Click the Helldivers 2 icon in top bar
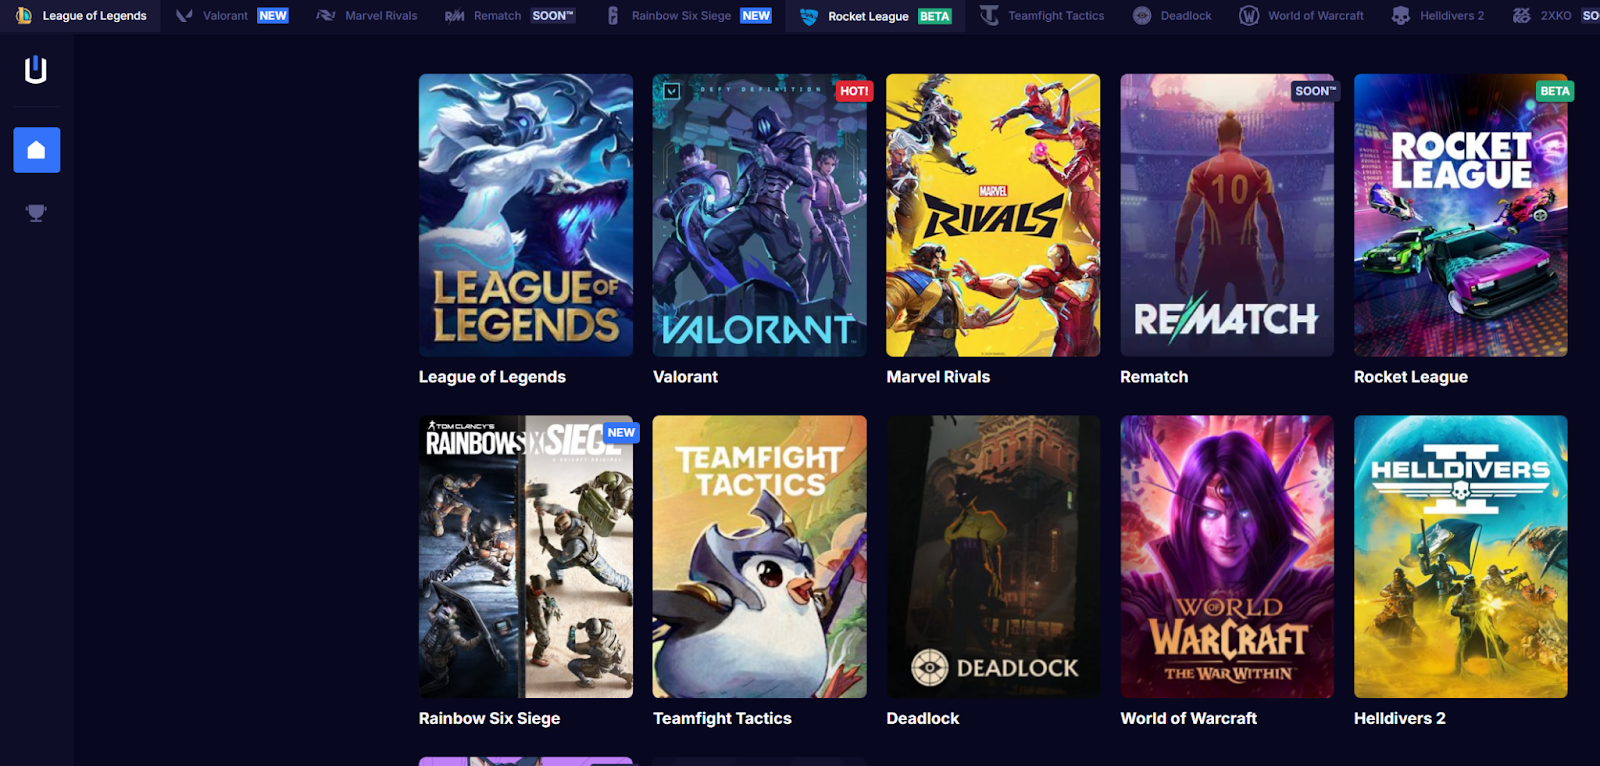The width and height of the screenshot is (1600, 766). coord(1401,15)
